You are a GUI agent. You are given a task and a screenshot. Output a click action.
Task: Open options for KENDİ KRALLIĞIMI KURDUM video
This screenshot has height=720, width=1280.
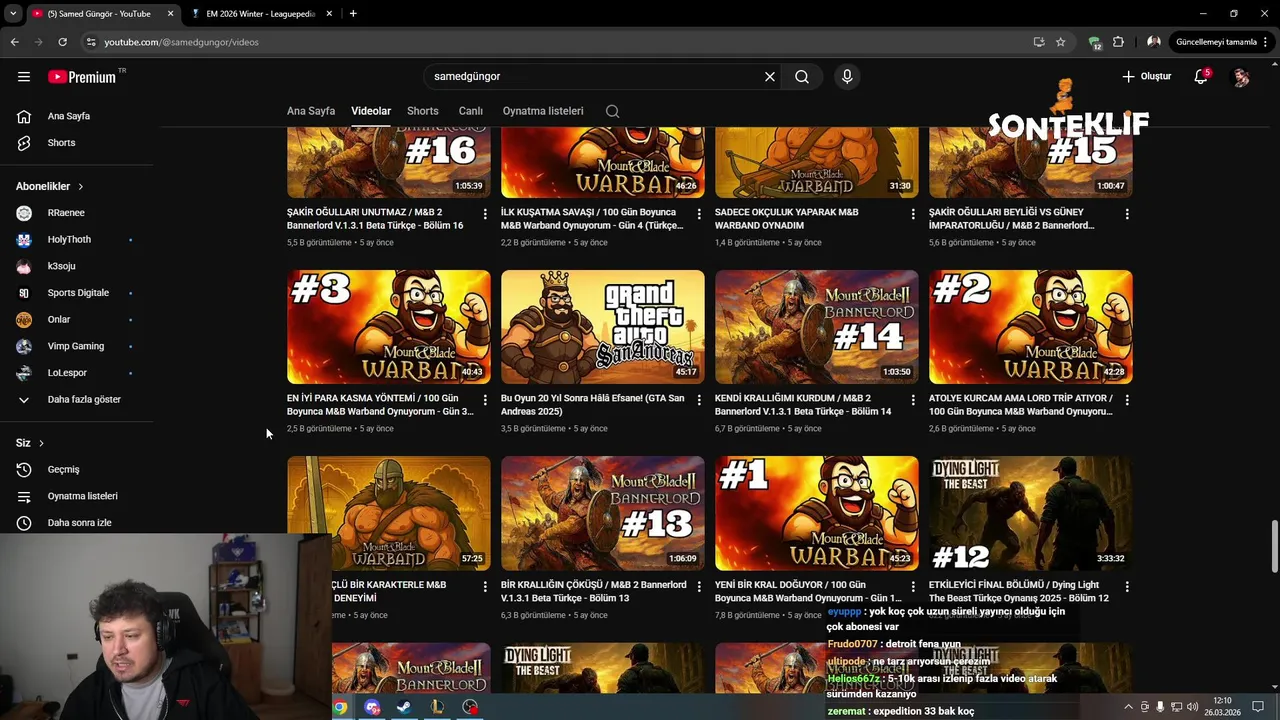tap(913, 400)
